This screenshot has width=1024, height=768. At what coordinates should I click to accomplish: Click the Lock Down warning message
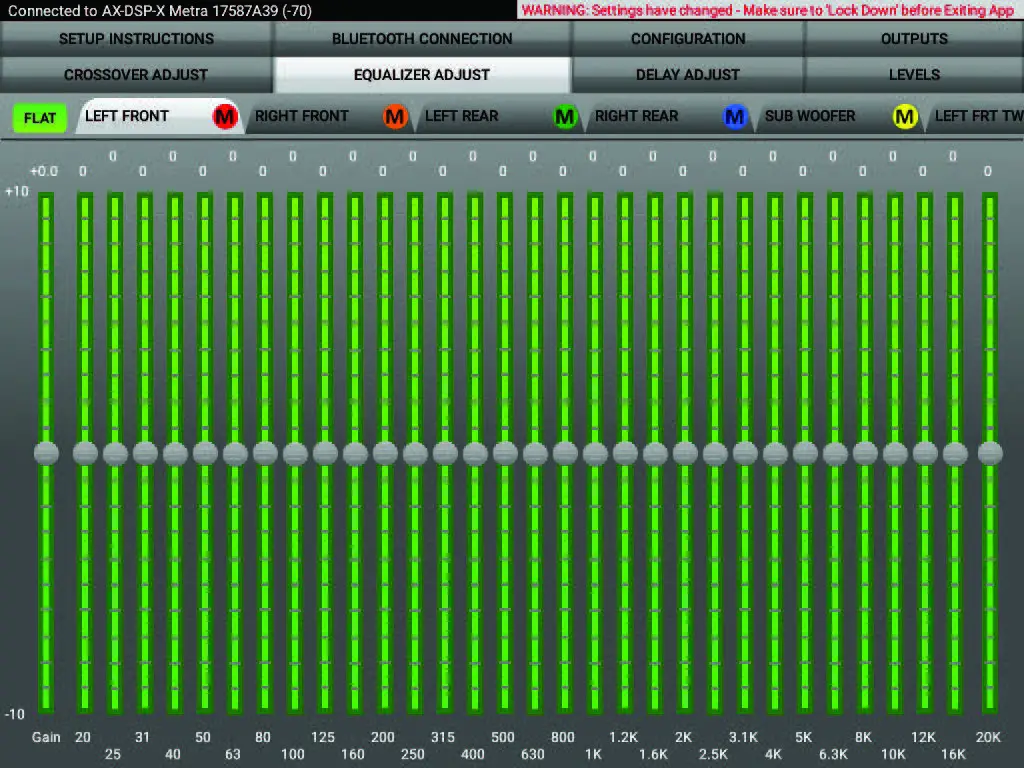(x=769, y=10)
